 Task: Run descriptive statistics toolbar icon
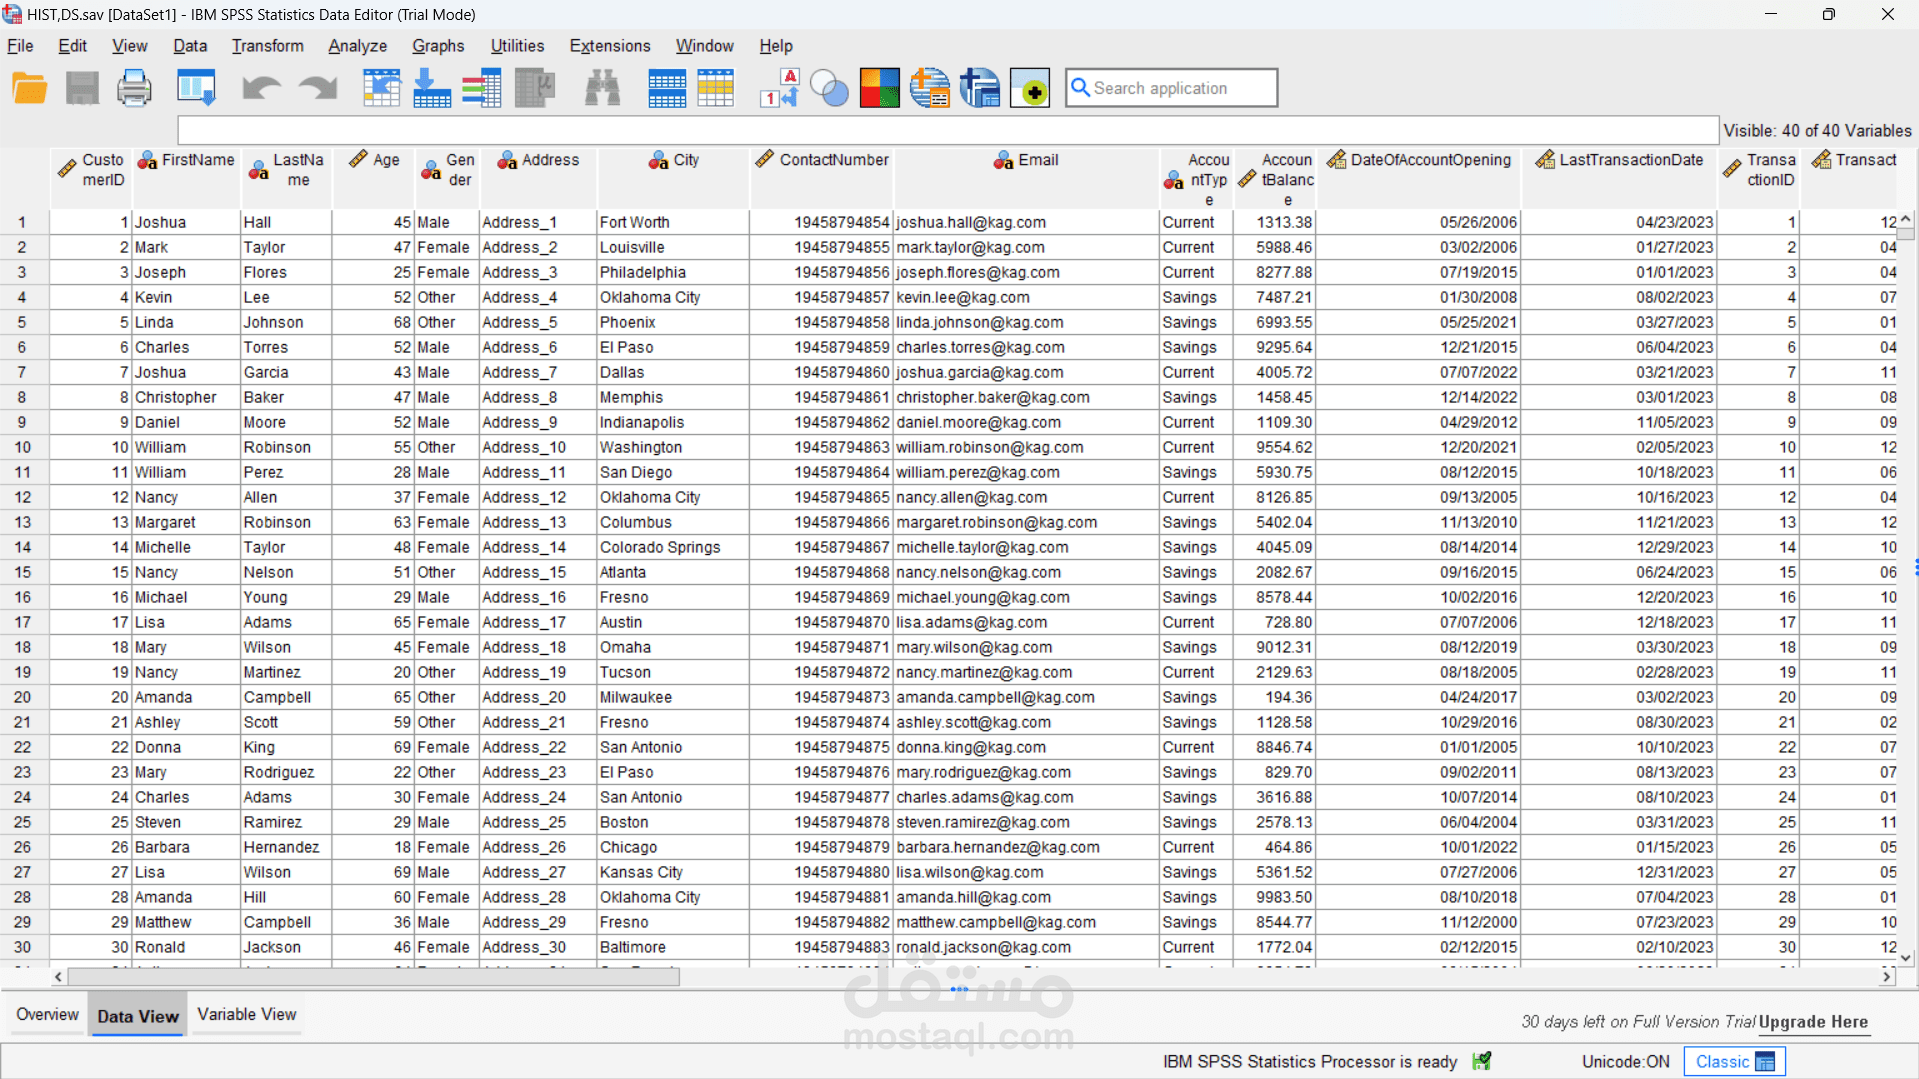tap(535, 89)
